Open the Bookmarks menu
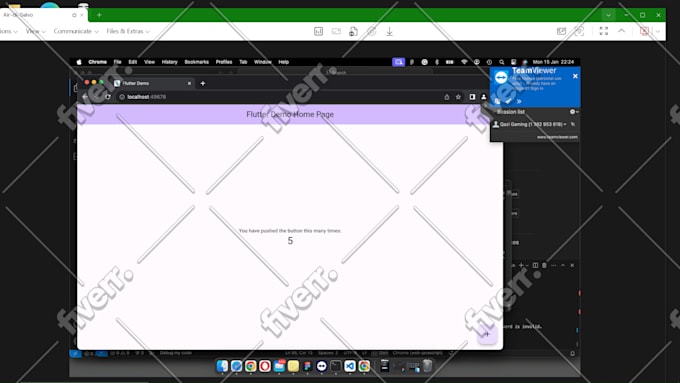This screenshot has width=680, height=383. click(x=196, y=62)
